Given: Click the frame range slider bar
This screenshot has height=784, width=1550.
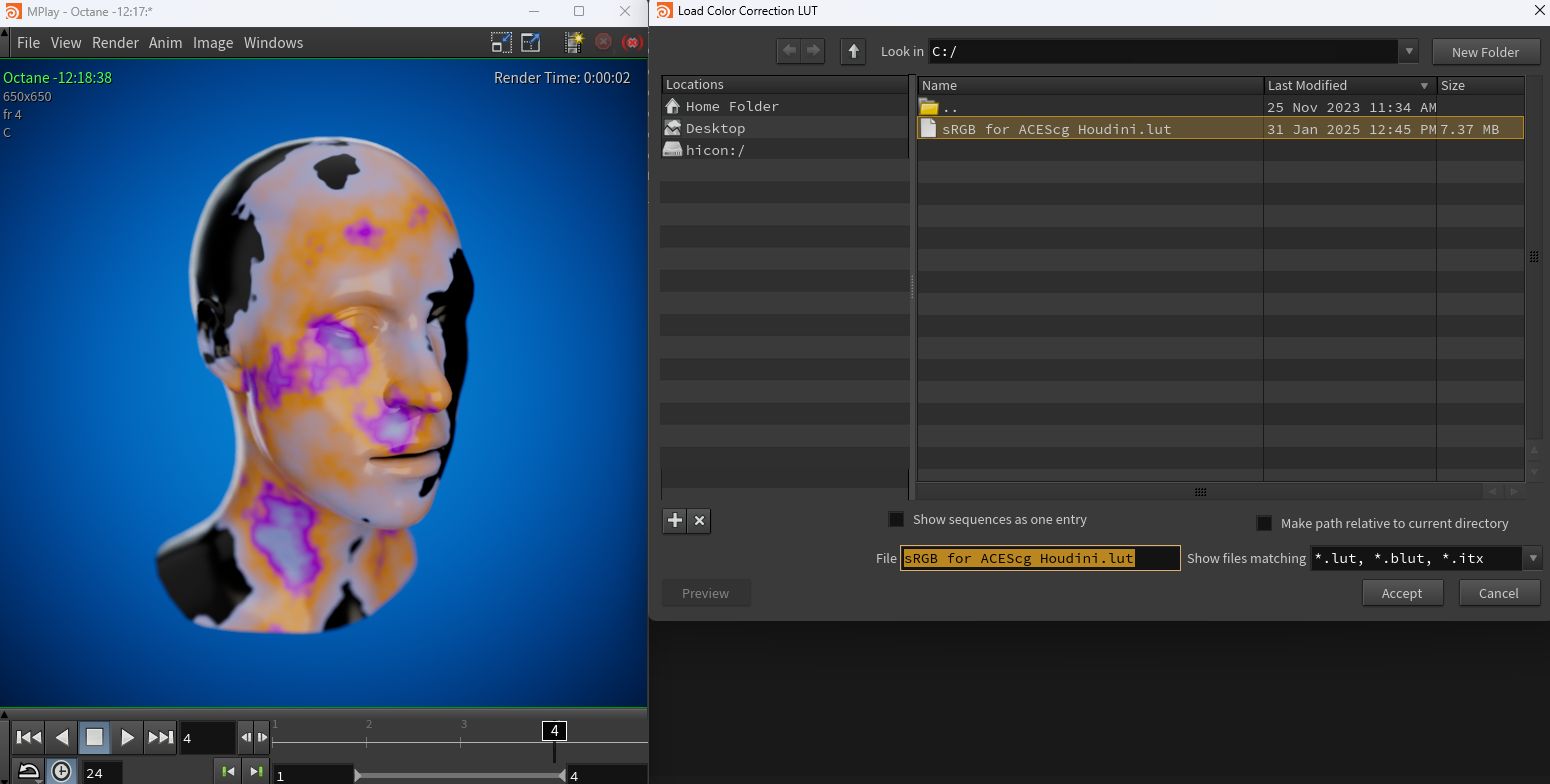Looking at the screenshot, I should (x=460, y=776).
